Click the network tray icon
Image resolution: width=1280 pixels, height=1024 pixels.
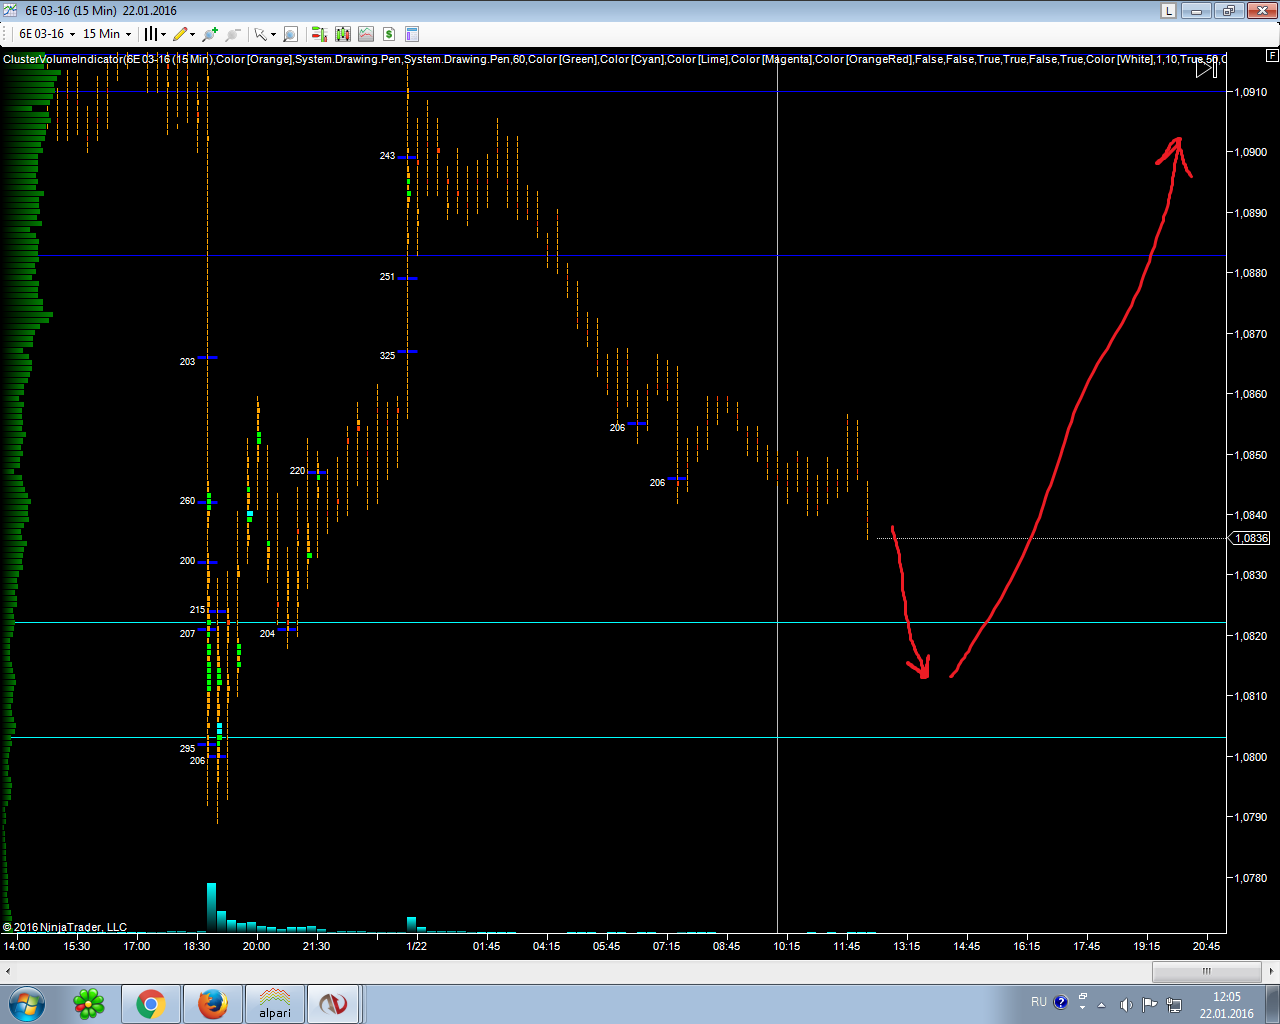[x=1174, y=1004]
